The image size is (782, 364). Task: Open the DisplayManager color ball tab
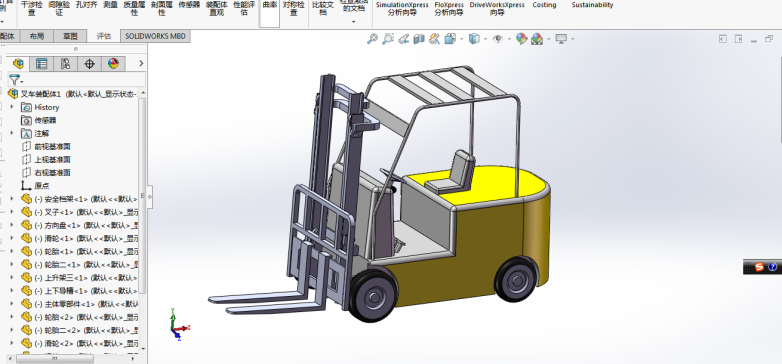click(x=113, y=63)
